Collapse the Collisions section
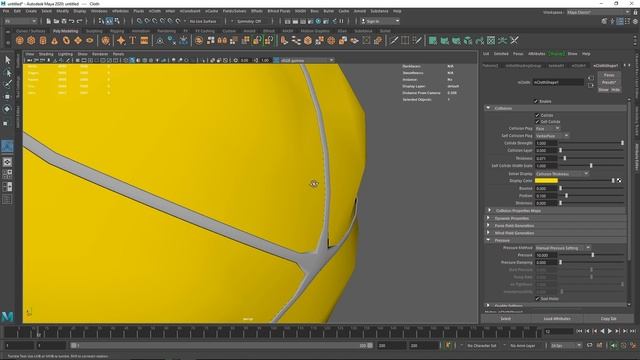Image resolution: width=640 pixels, height=360 pixels. [x=488, y=108]
